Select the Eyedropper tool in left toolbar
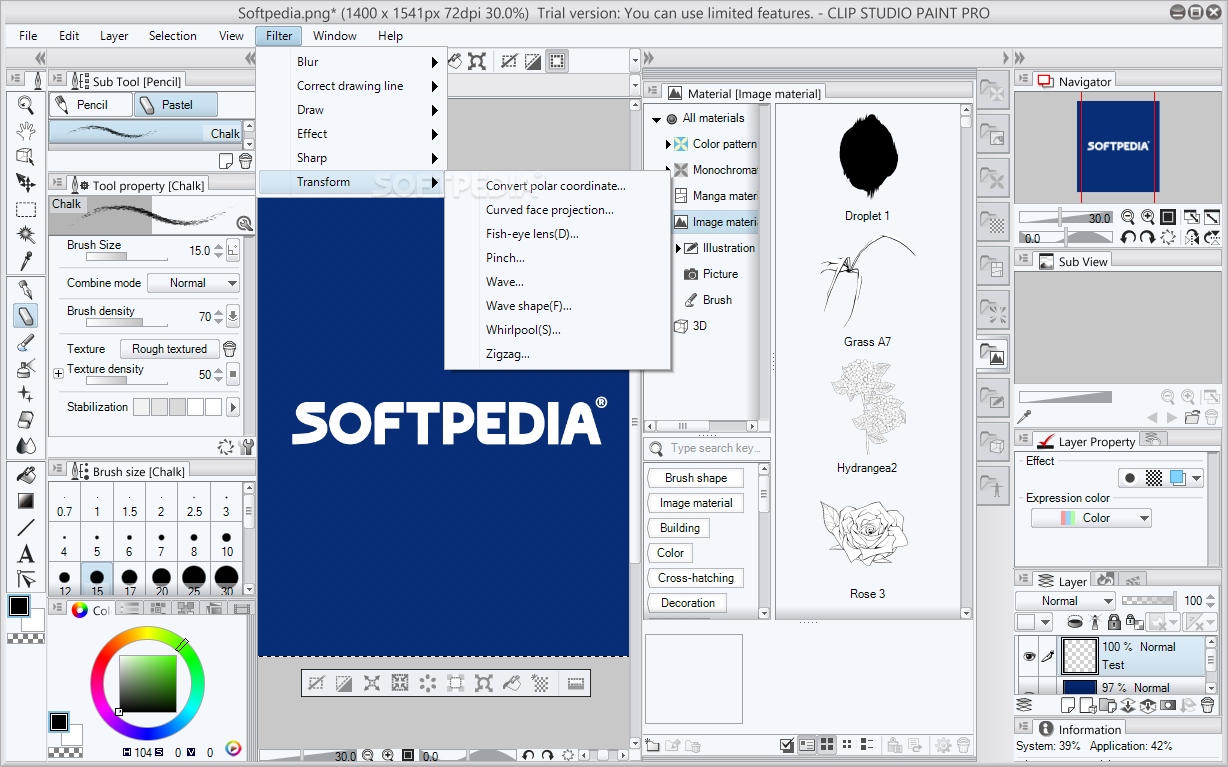The height and width of the screenshot is (767, 1228). tap(26, 261)
